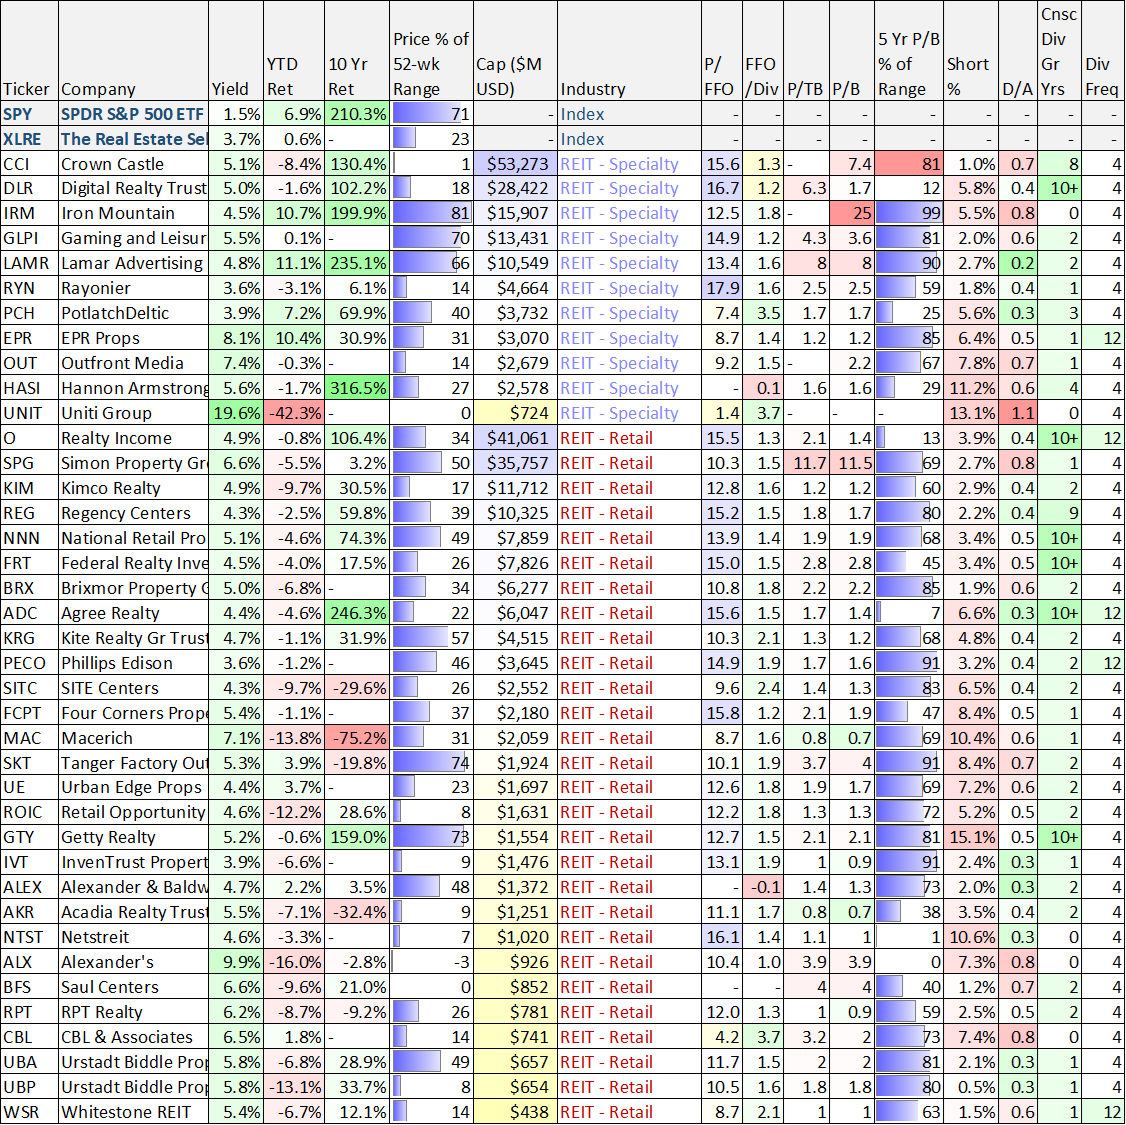
Task: Click the XLRE ticker cell
Action: tap(29, 139)
